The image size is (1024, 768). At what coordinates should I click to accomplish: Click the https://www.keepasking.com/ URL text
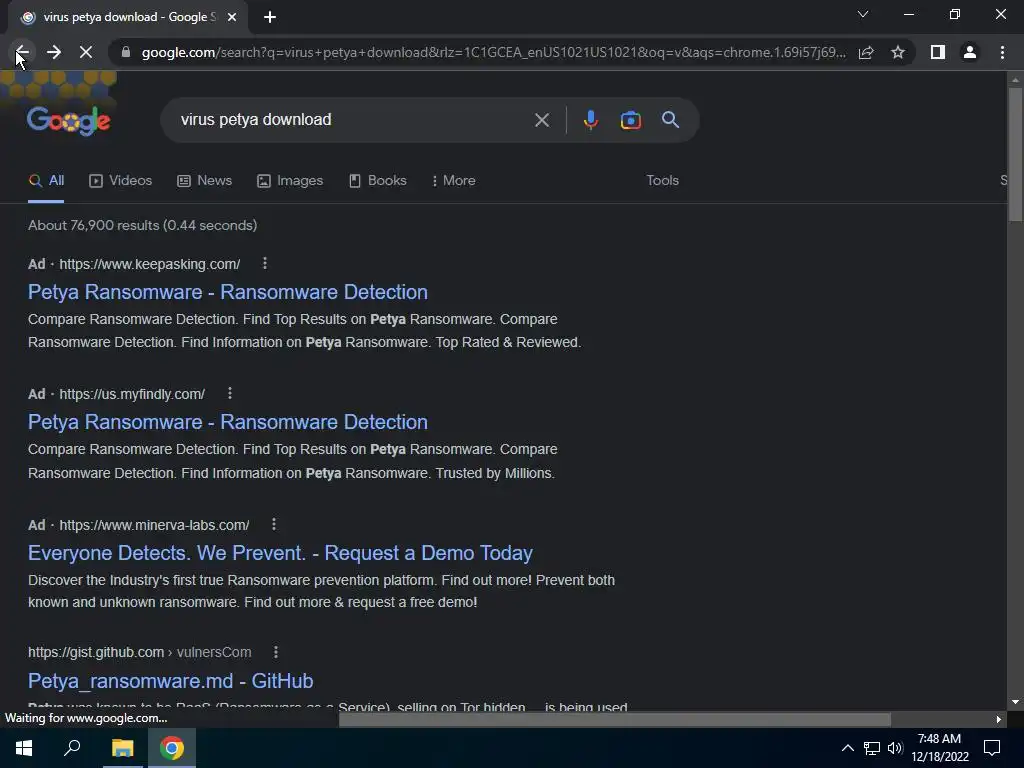(150, 264)
